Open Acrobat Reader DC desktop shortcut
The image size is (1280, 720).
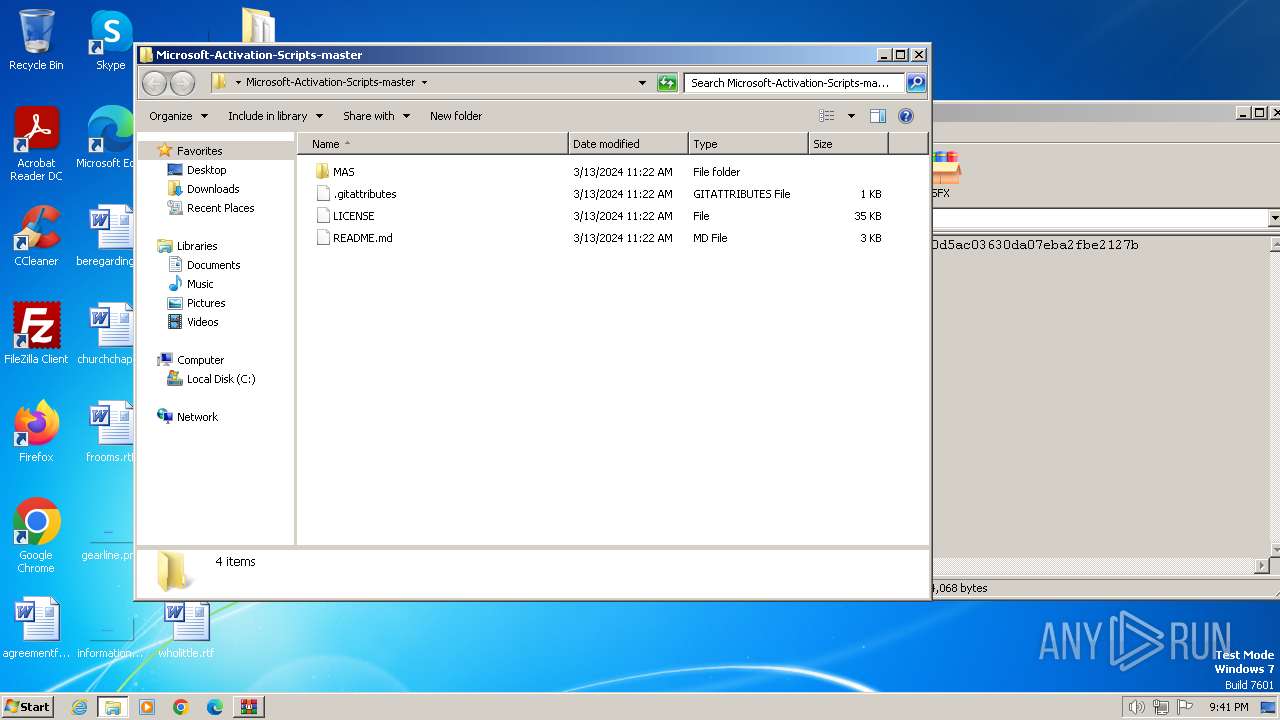point(36,144)
